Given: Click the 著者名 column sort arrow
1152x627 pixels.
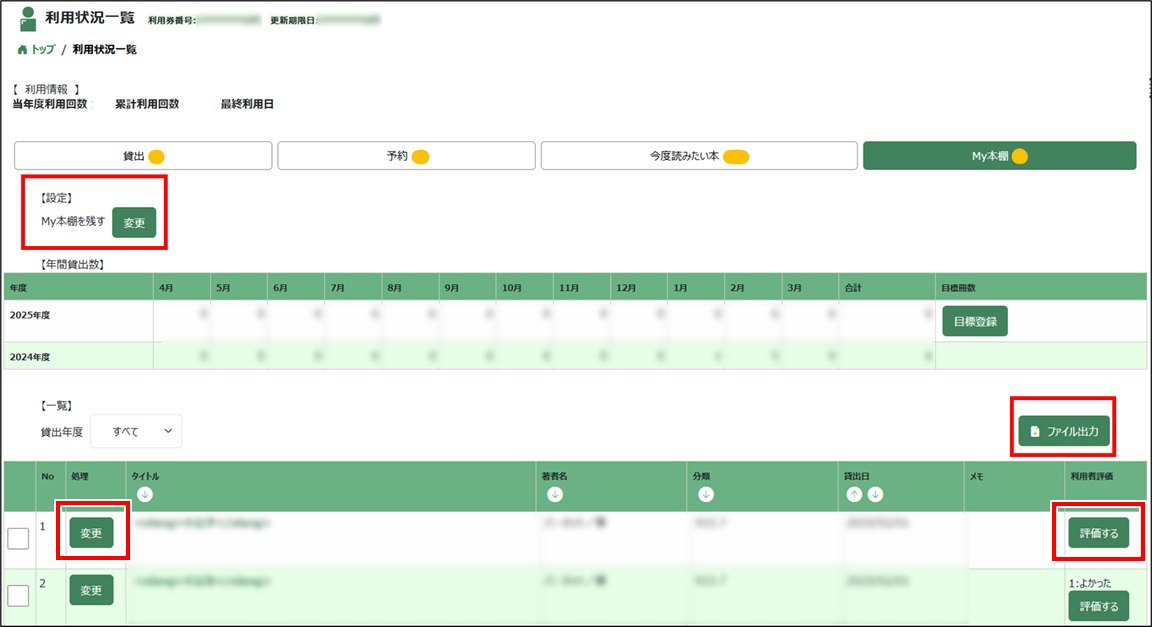Looking at the screenshot, I should 555,494.
